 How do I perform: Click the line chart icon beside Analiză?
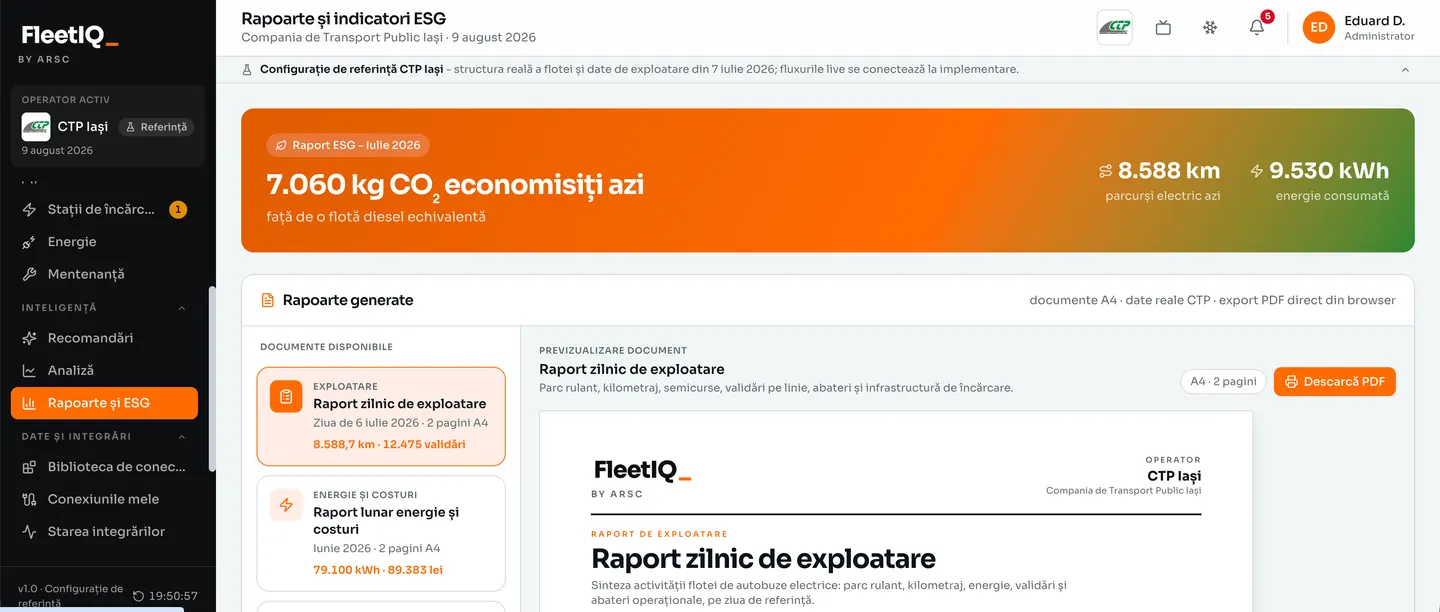point(30,370)
